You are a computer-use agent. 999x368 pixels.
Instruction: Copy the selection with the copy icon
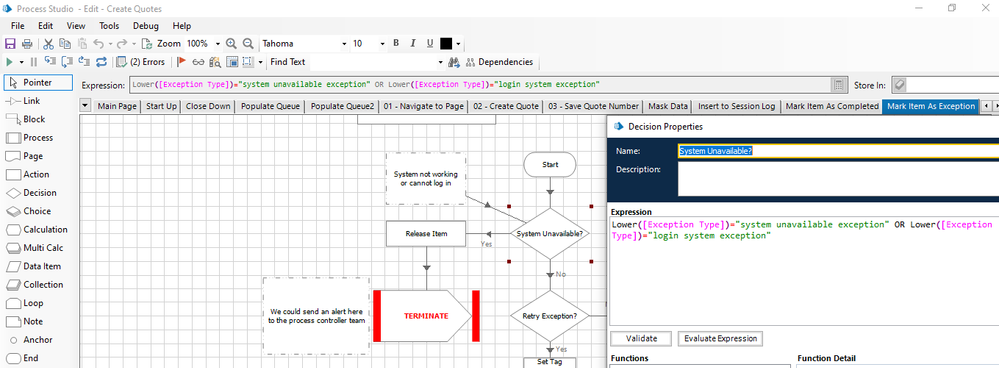(65, 44)
